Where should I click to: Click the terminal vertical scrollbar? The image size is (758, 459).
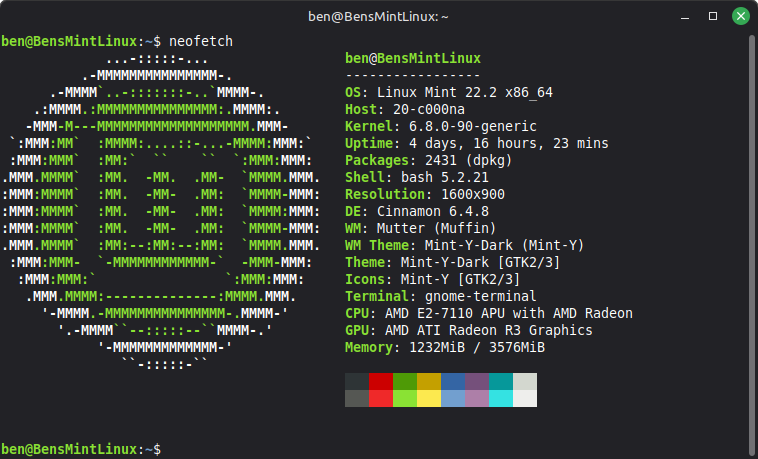(751, 240)
